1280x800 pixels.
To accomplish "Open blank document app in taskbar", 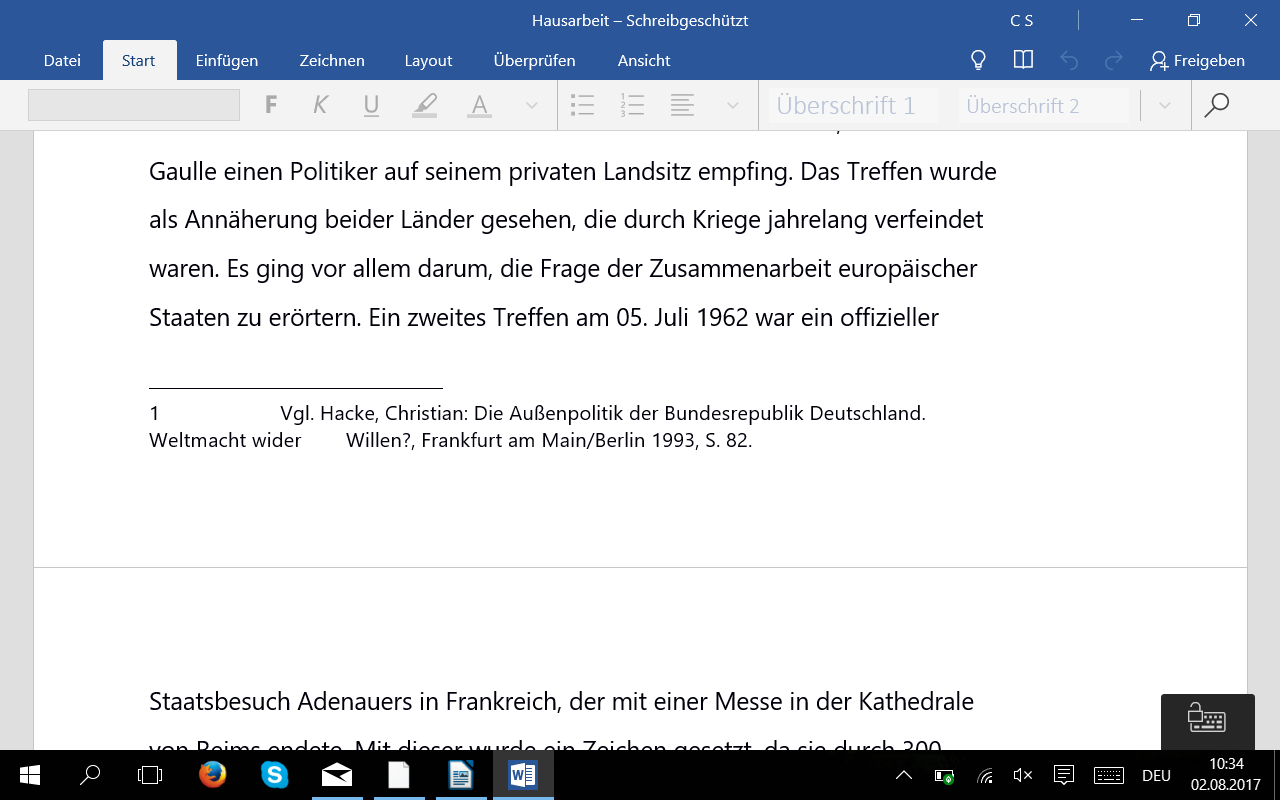I will (x=398, y=775).
